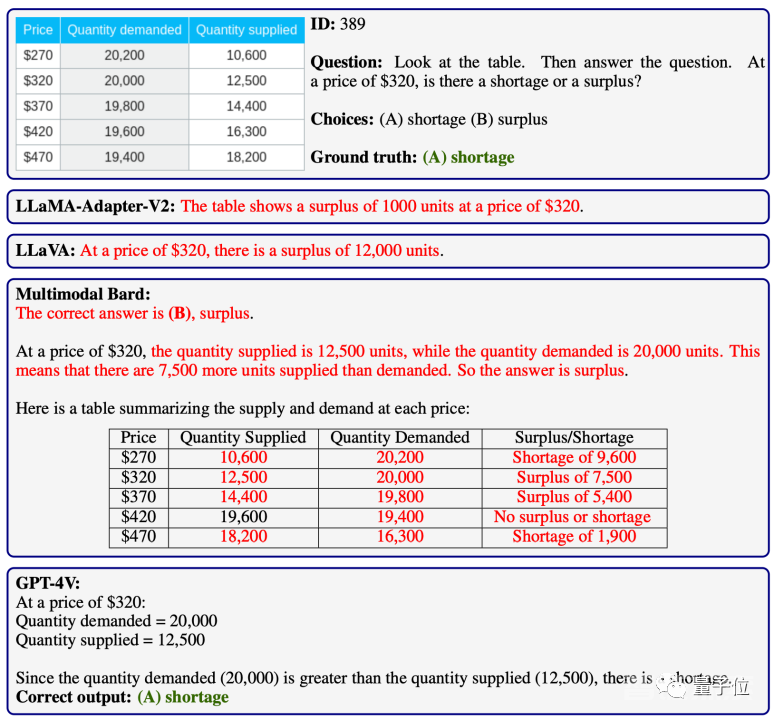This screenshot has width=774, height=720.
Task: Click '18,200' in the blue-header table
Action: 246,157
